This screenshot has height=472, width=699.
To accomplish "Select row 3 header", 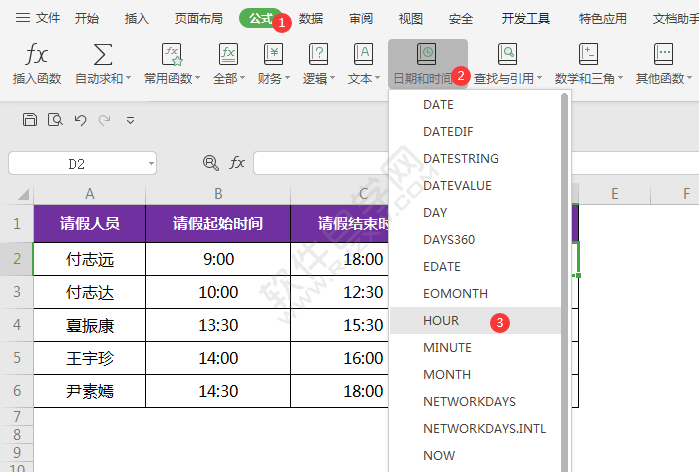I will pos(17,292).
